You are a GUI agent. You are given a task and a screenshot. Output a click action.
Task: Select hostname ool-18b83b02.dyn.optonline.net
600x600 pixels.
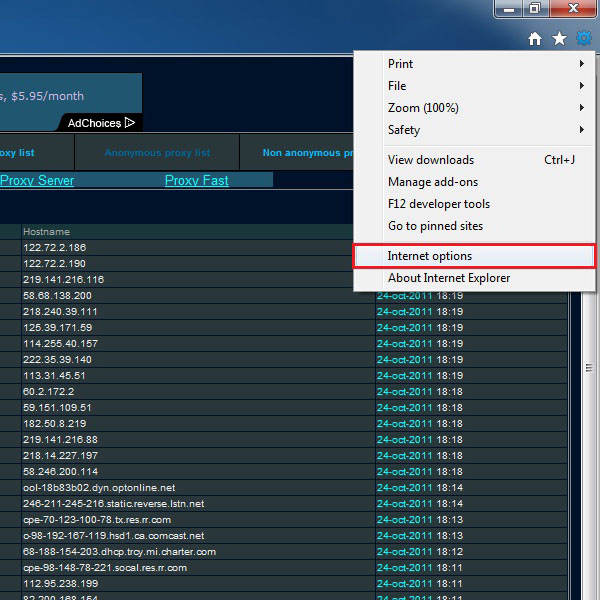pos(99,488)
